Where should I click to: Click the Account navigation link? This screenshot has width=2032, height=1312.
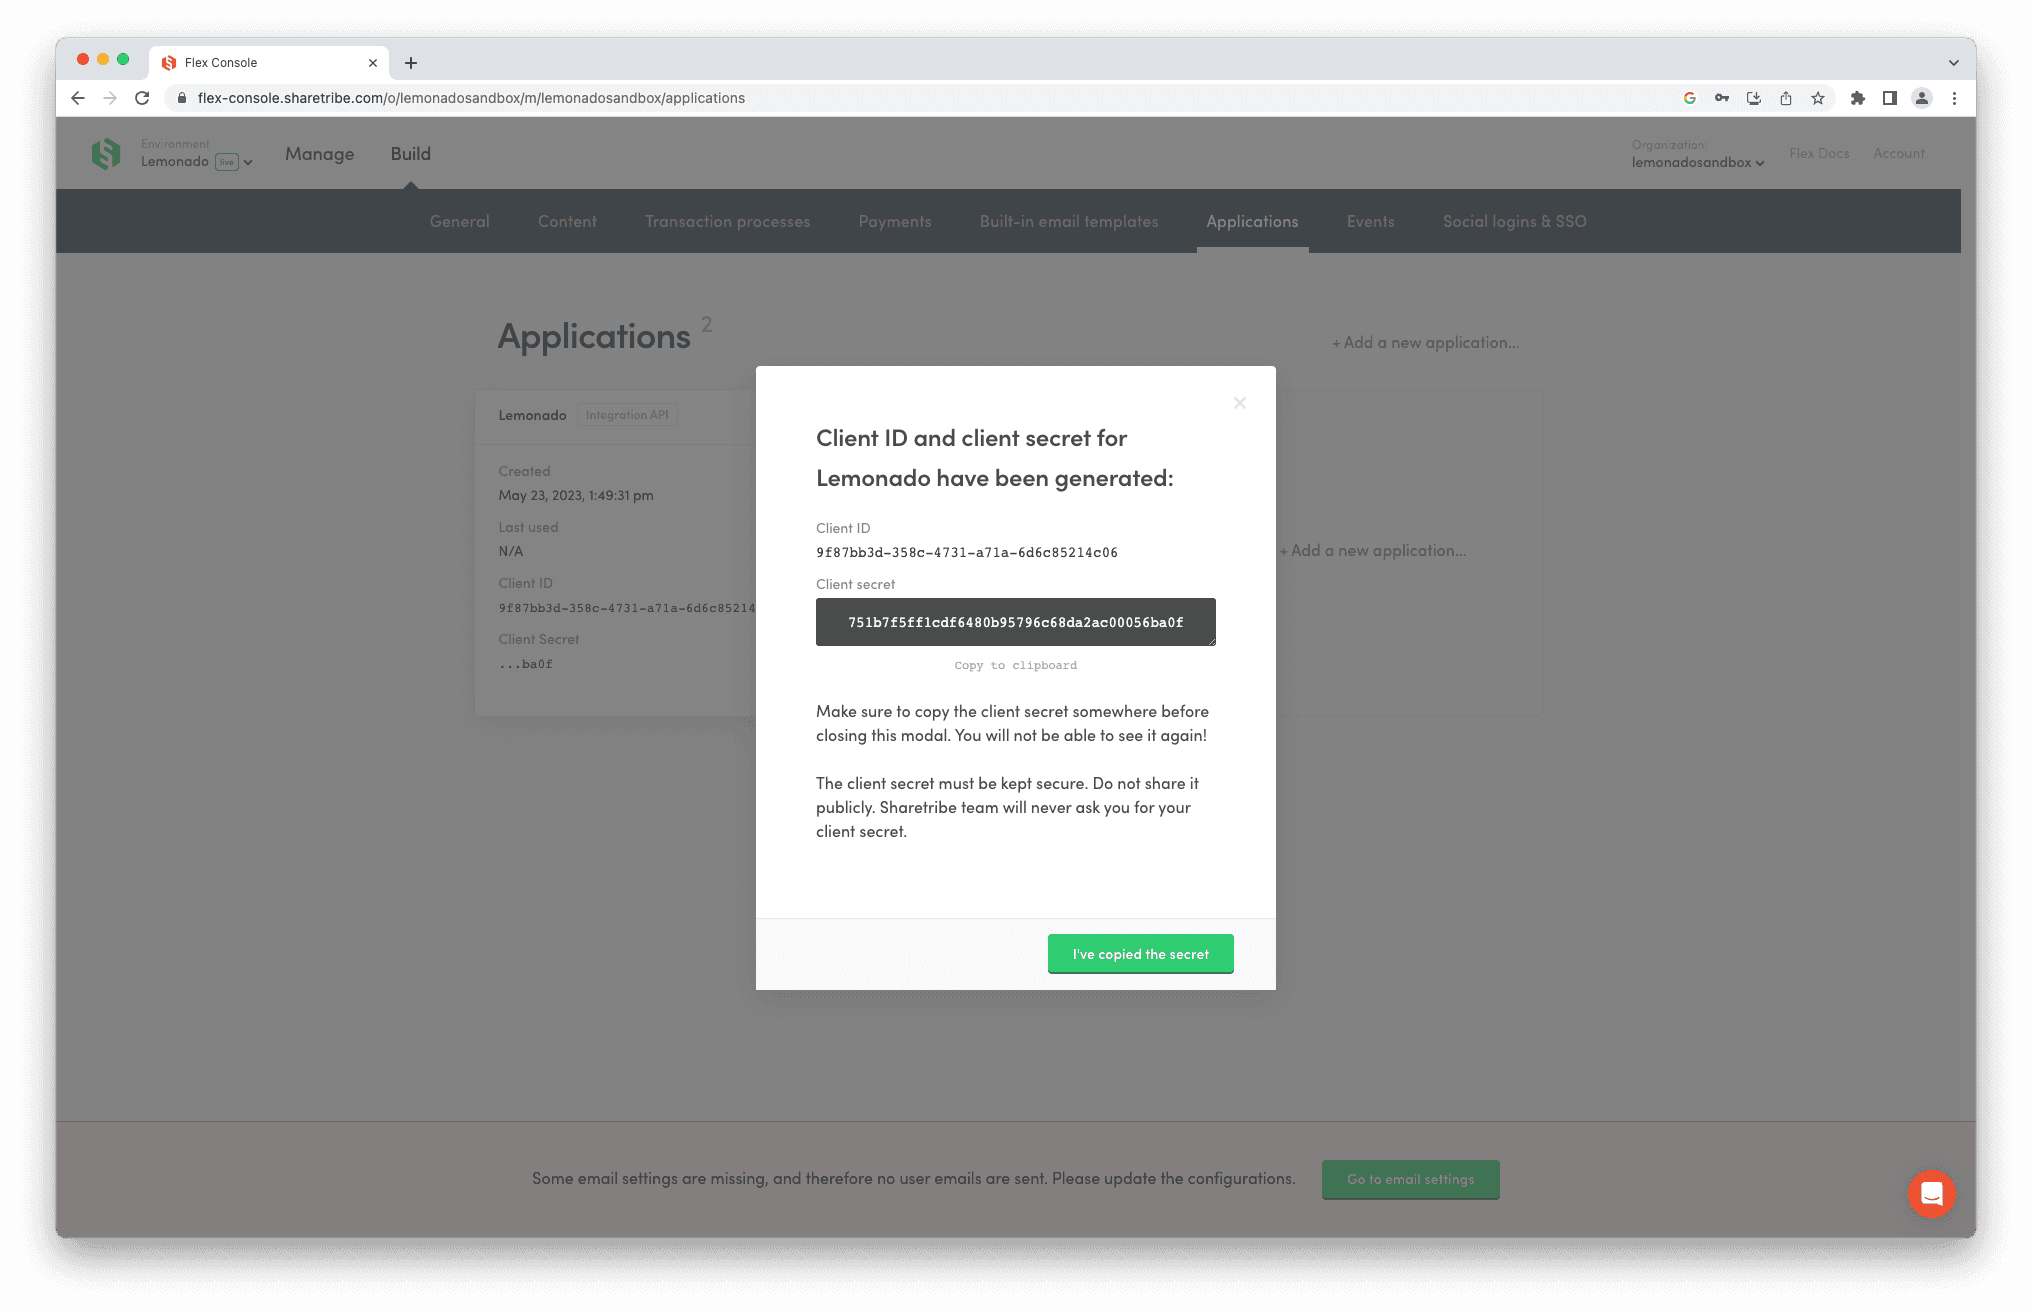(x=1897, y=153)
